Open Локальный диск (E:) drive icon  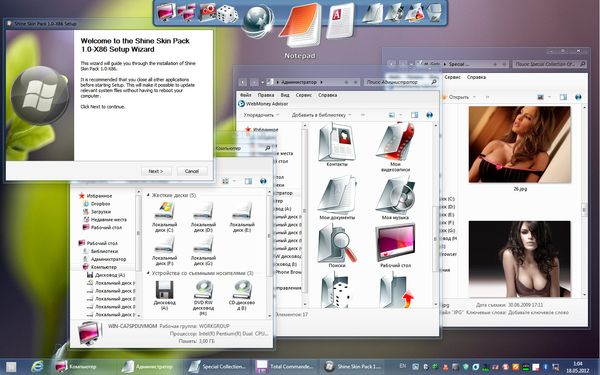[x=242, y=217]
